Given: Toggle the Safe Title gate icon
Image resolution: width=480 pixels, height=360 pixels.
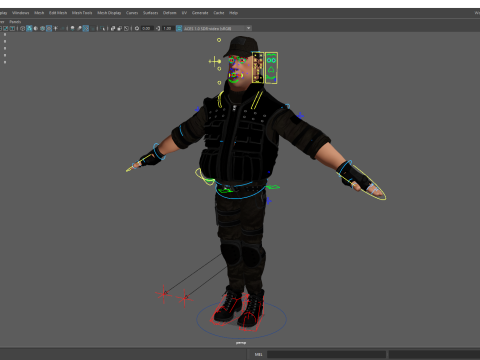Looking at the screenshot, I should (x=12, y=28).
